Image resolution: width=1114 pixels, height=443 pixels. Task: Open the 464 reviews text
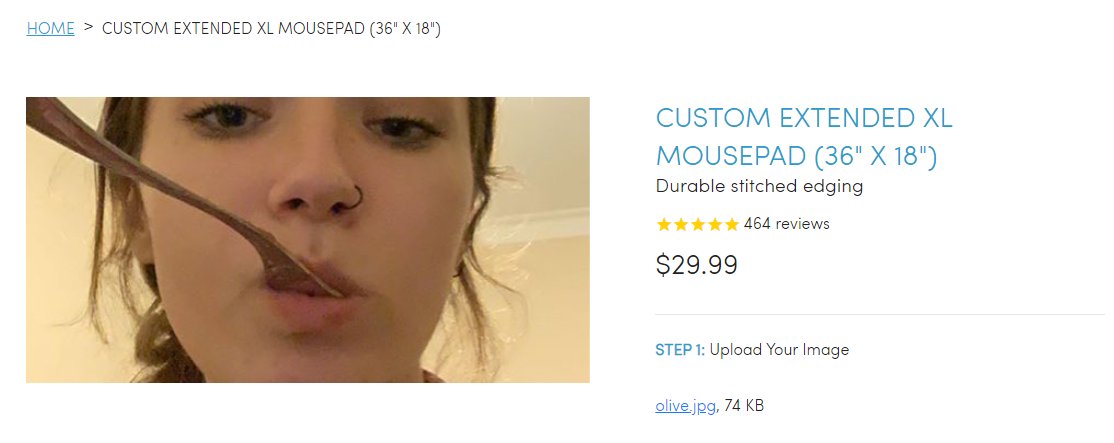point(786,224)
